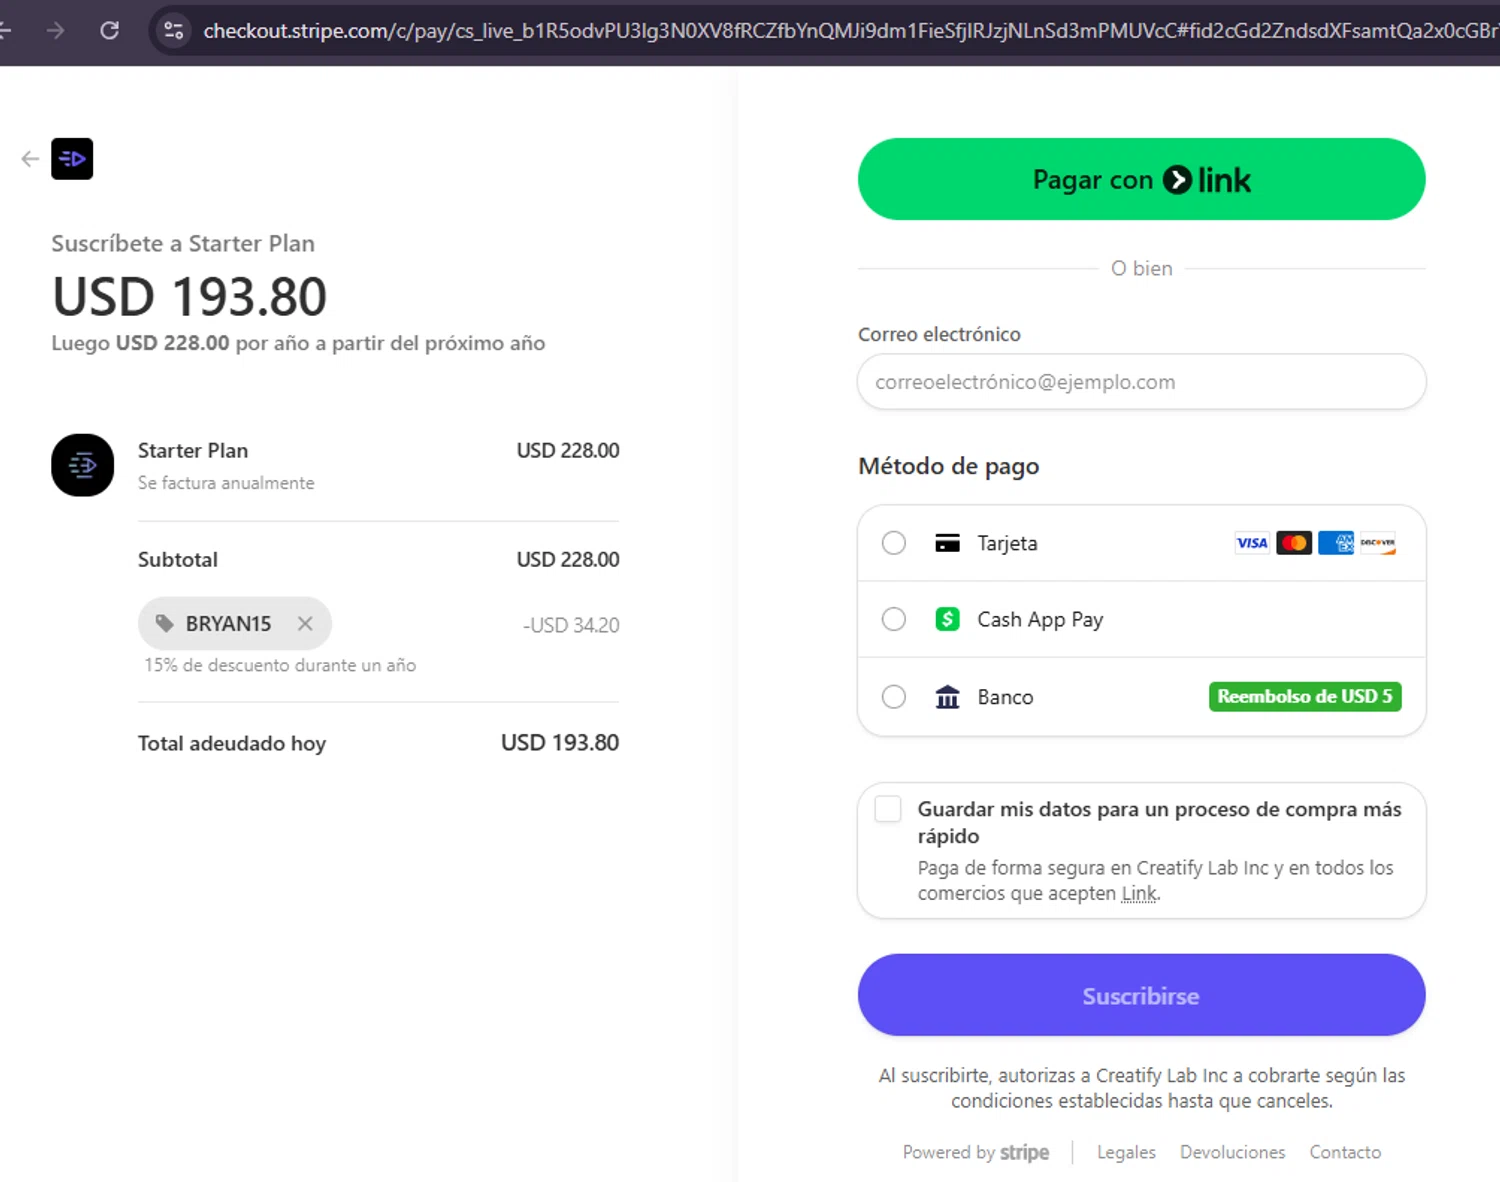Reload the checkout page
Image resolution: width=1500 pixels, height=1182 pixels.
tap(110, 31)
